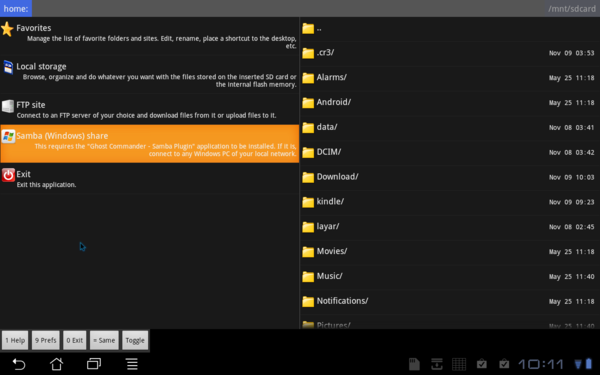Screen dimensions: 600x375
Task: Open Favorites star icon
Action: click(7, 29)
